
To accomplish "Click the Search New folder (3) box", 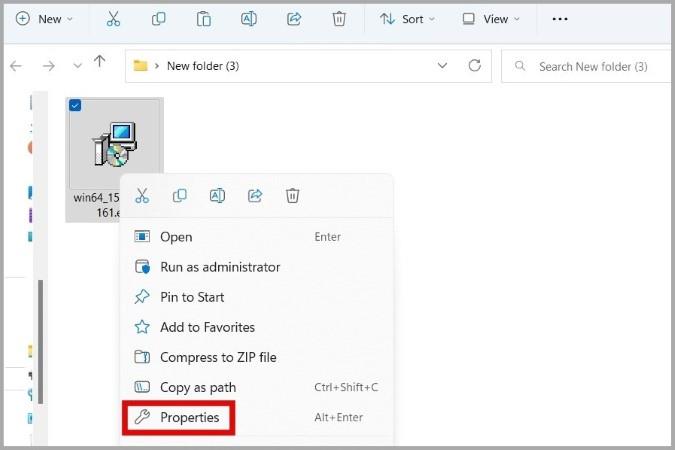I will [586, 66].
